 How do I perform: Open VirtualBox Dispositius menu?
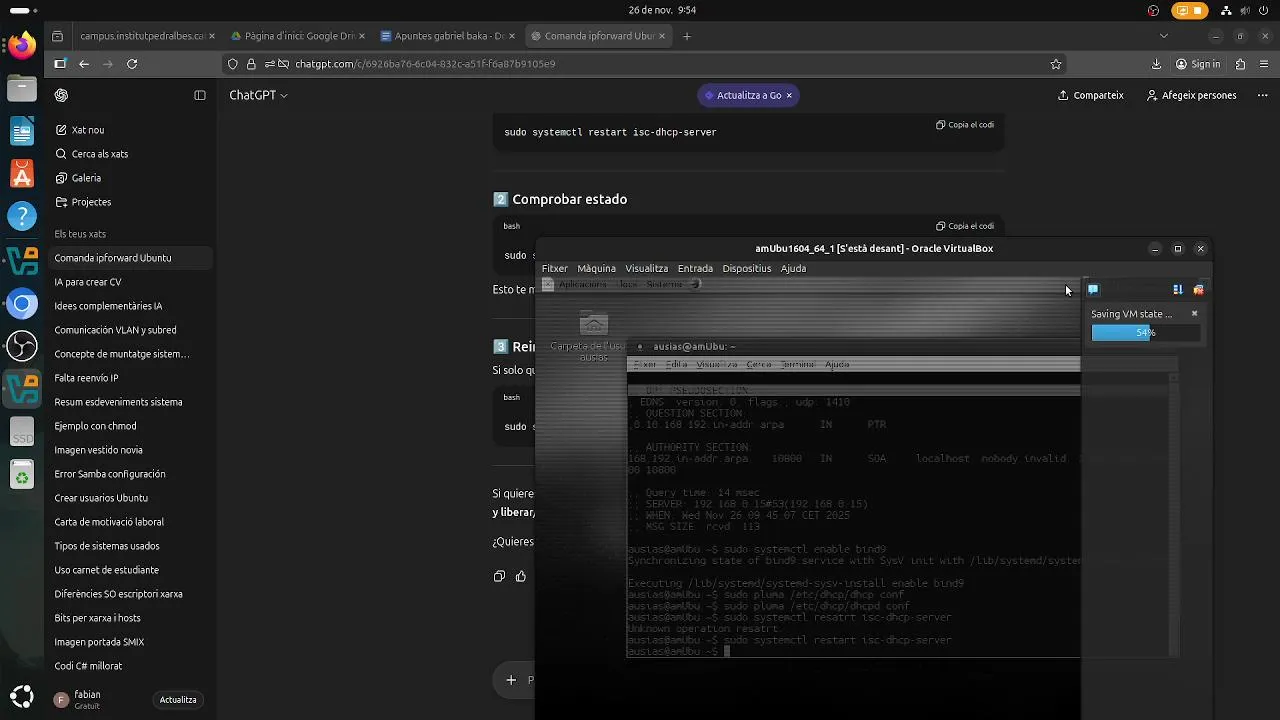tap(747, 268)
